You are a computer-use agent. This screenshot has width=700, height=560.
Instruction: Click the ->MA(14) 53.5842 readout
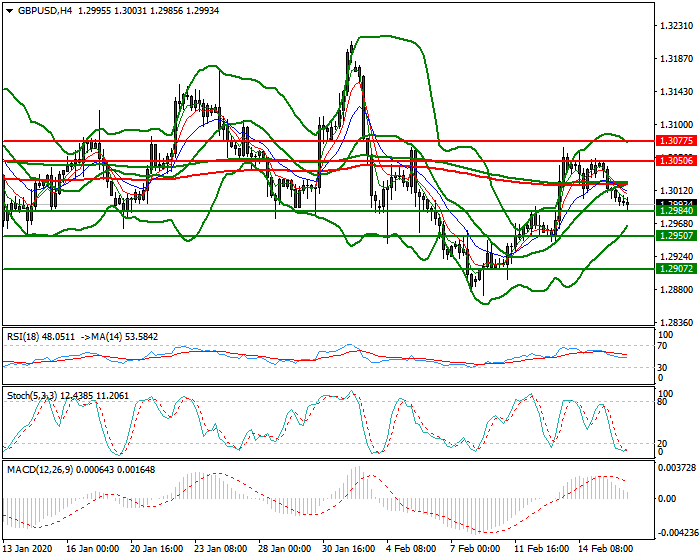coord(119,337)
